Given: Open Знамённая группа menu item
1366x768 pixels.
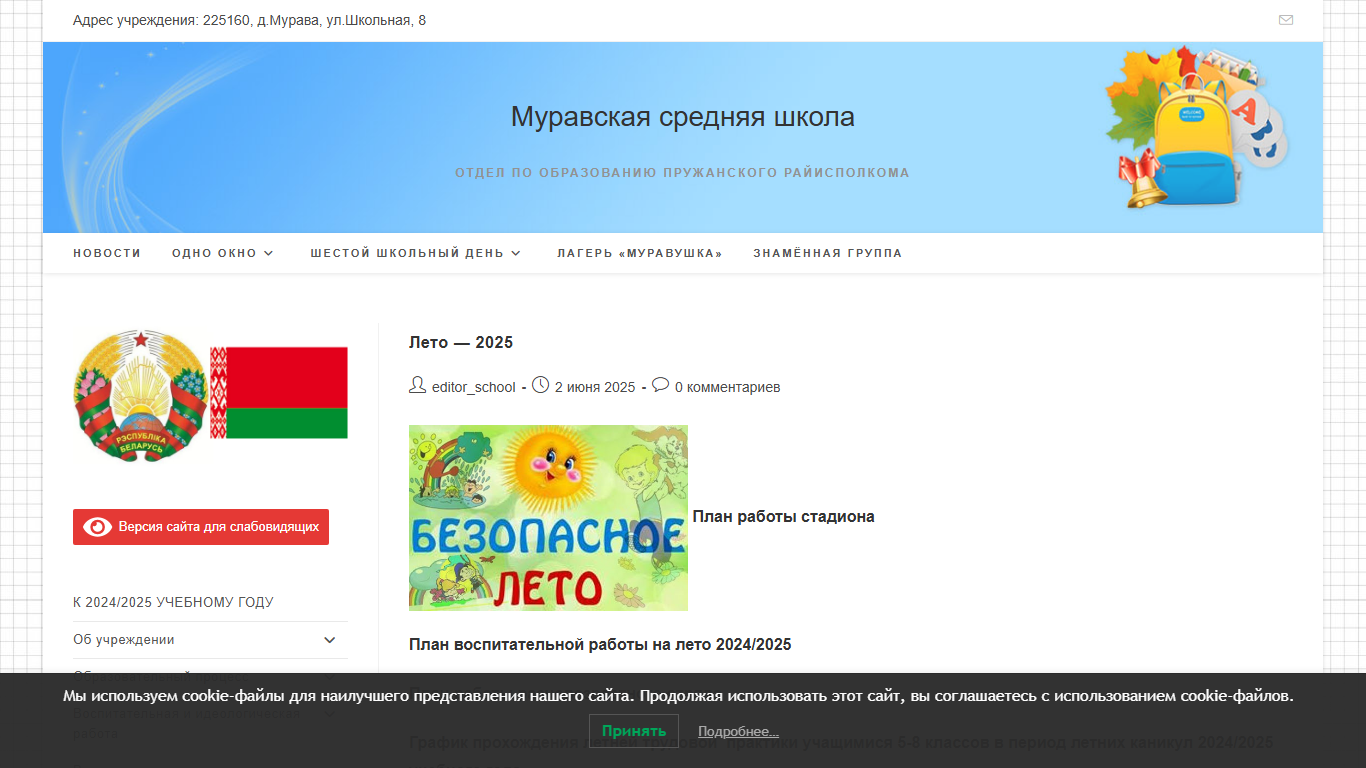Looking at the screenshot, I should tap(828, 253).
